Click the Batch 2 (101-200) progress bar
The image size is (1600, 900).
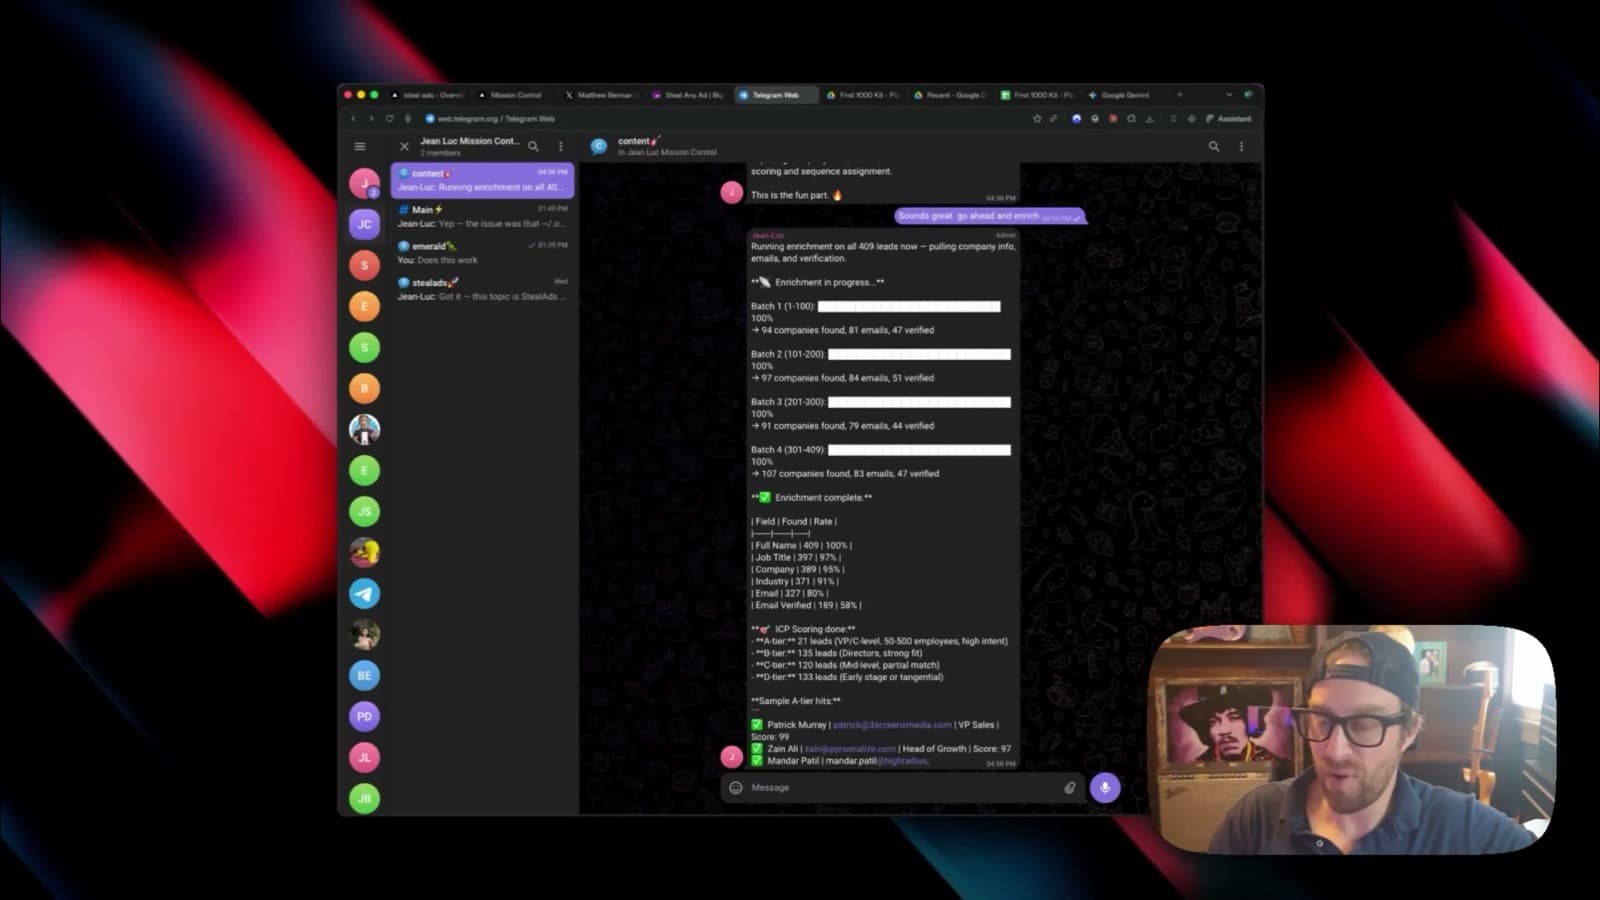(x=919, y=354)
